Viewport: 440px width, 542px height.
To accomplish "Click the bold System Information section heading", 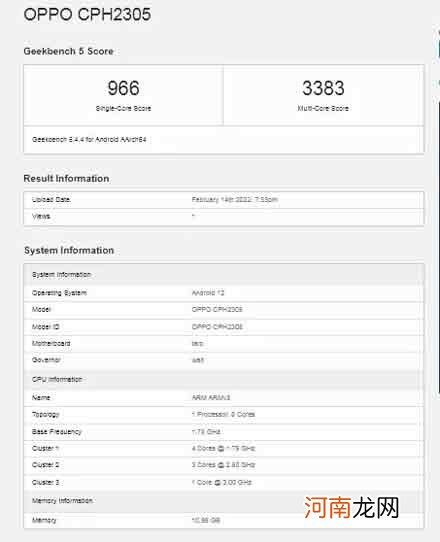I will (69, 250).
